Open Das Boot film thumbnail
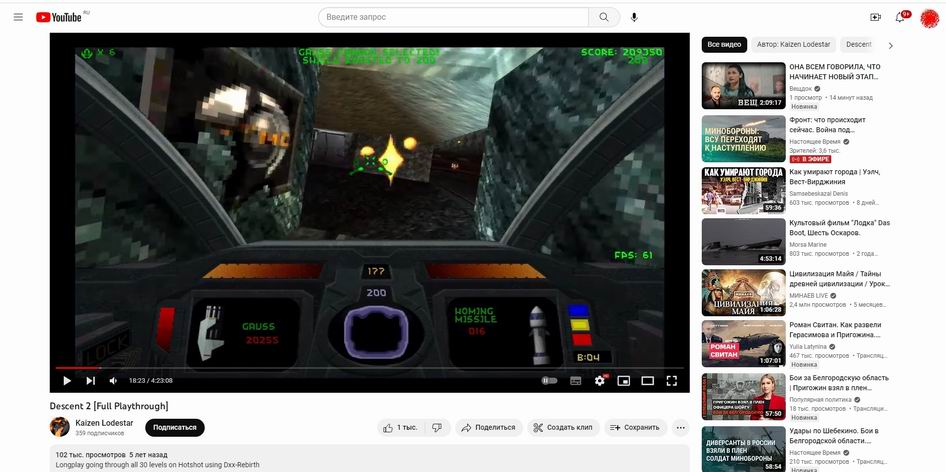The image size is (946, 472). coord(743,242)
